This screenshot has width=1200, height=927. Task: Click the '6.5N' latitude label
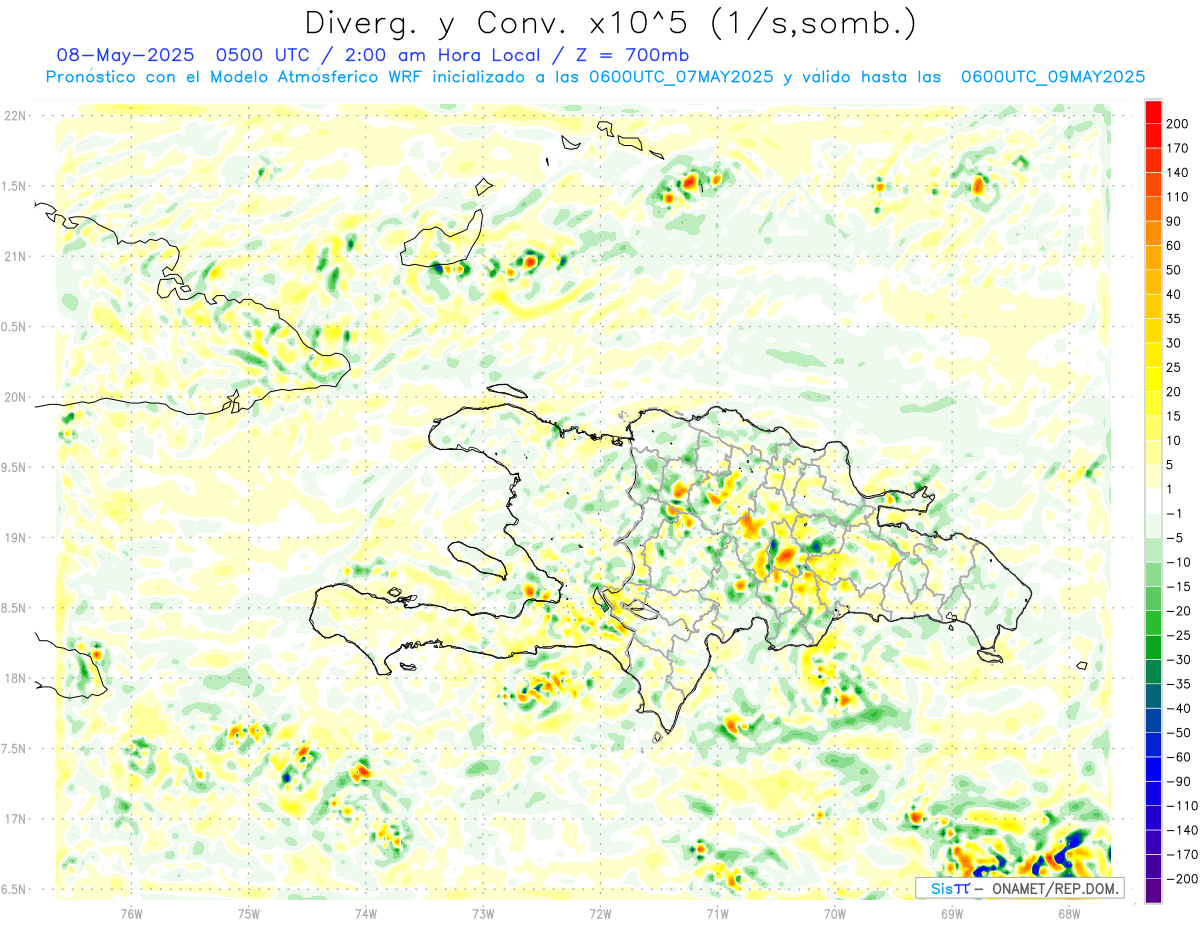14,889
